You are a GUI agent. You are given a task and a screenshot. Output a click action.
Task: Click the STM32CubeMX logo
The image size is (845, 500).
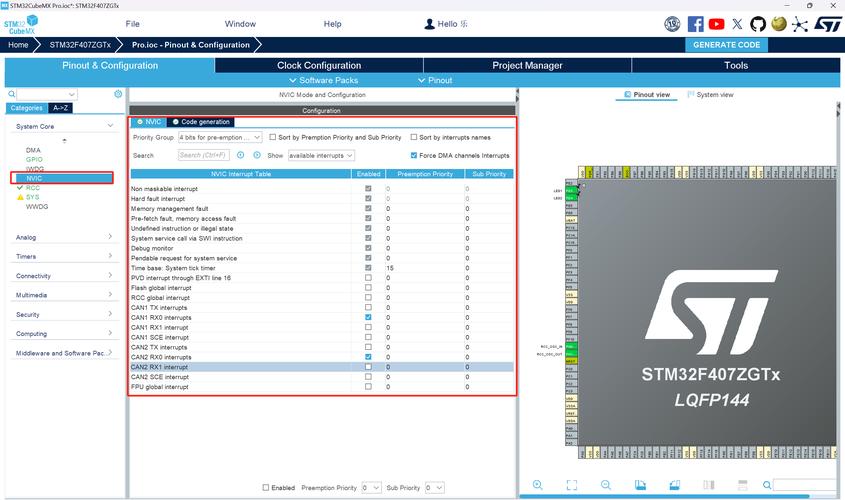click(21, 25)
